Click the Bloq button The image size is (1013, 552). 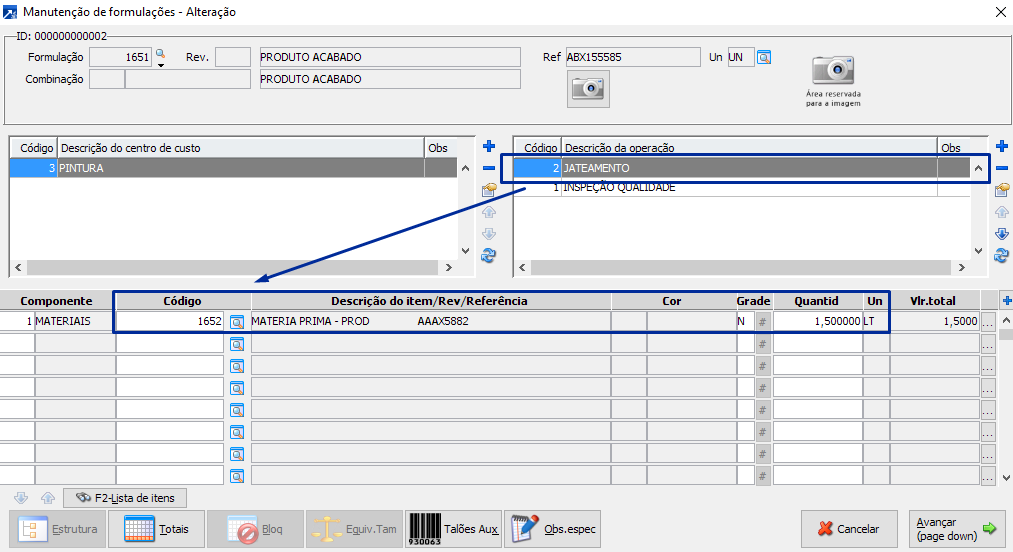pyautogui.click(x=255, y=529)
